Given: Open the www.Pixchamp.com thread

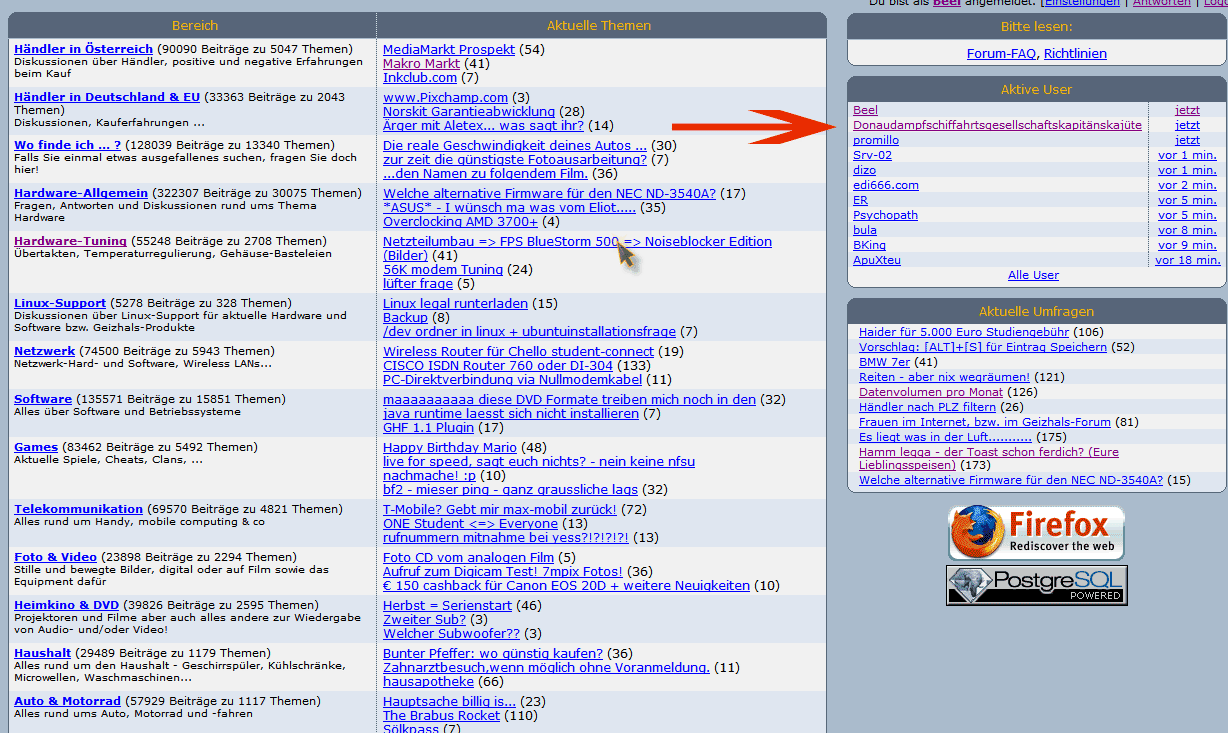Looking at the screenshot, I should coord(445,97).
